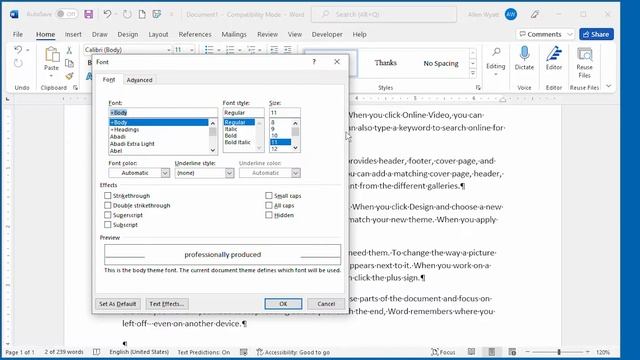This screenshot has width=640, height=360.
Task: Check the Strikethrough checkbox
Action: coord(108,196)
